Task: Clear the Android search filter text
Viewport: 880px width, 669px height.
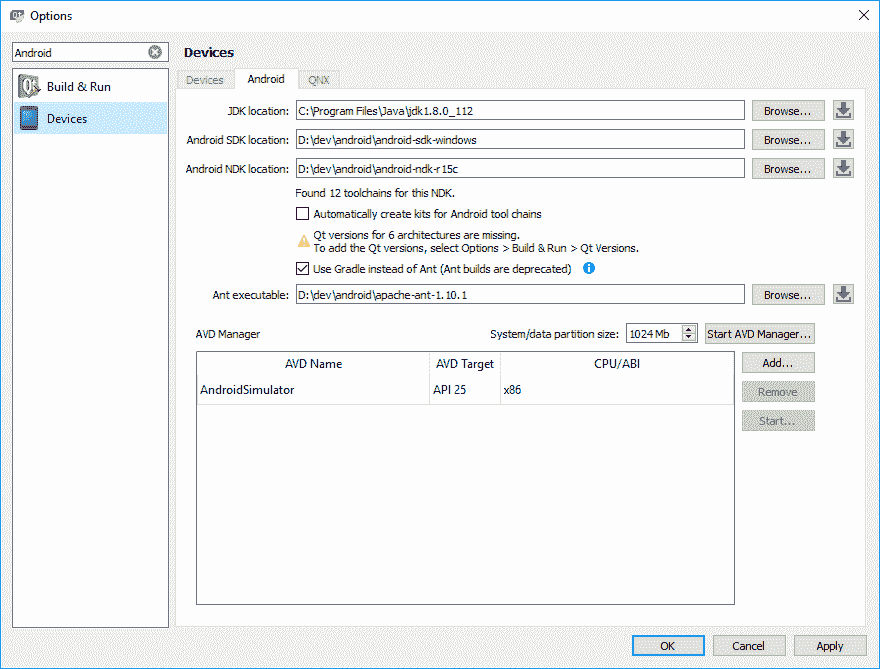Action: (155, 53)
